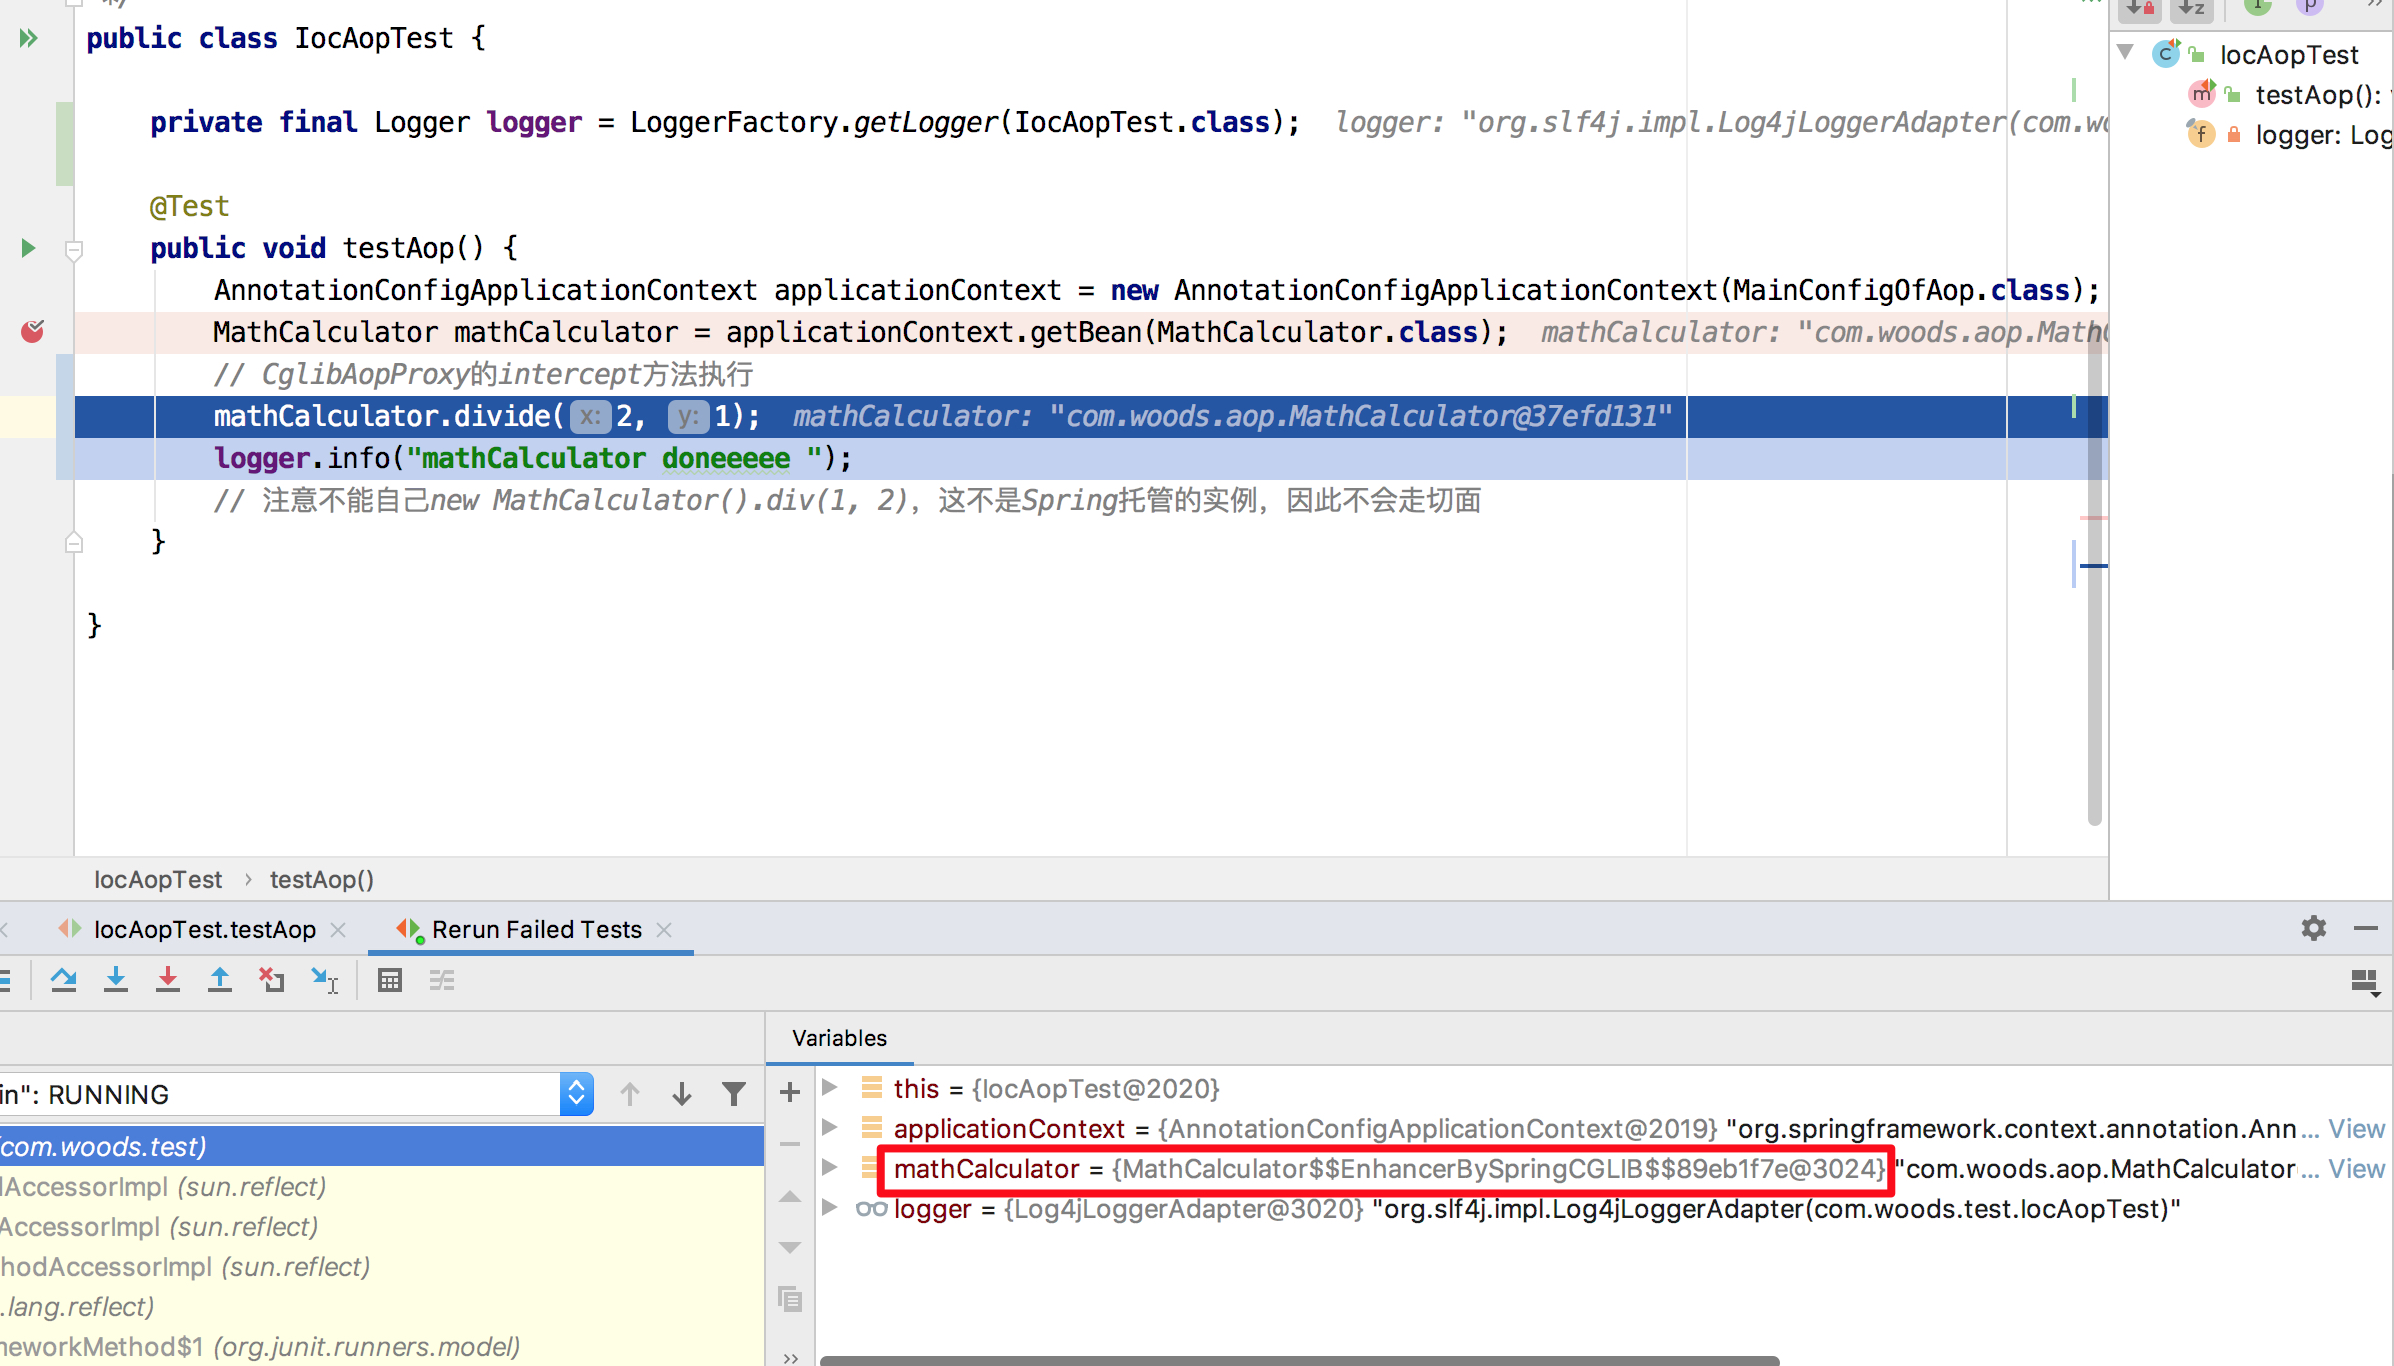Run testAop from the gutter arrow
Image resolution: width=2394 pixels, height=1366 pixels.
tap(28, 248)
